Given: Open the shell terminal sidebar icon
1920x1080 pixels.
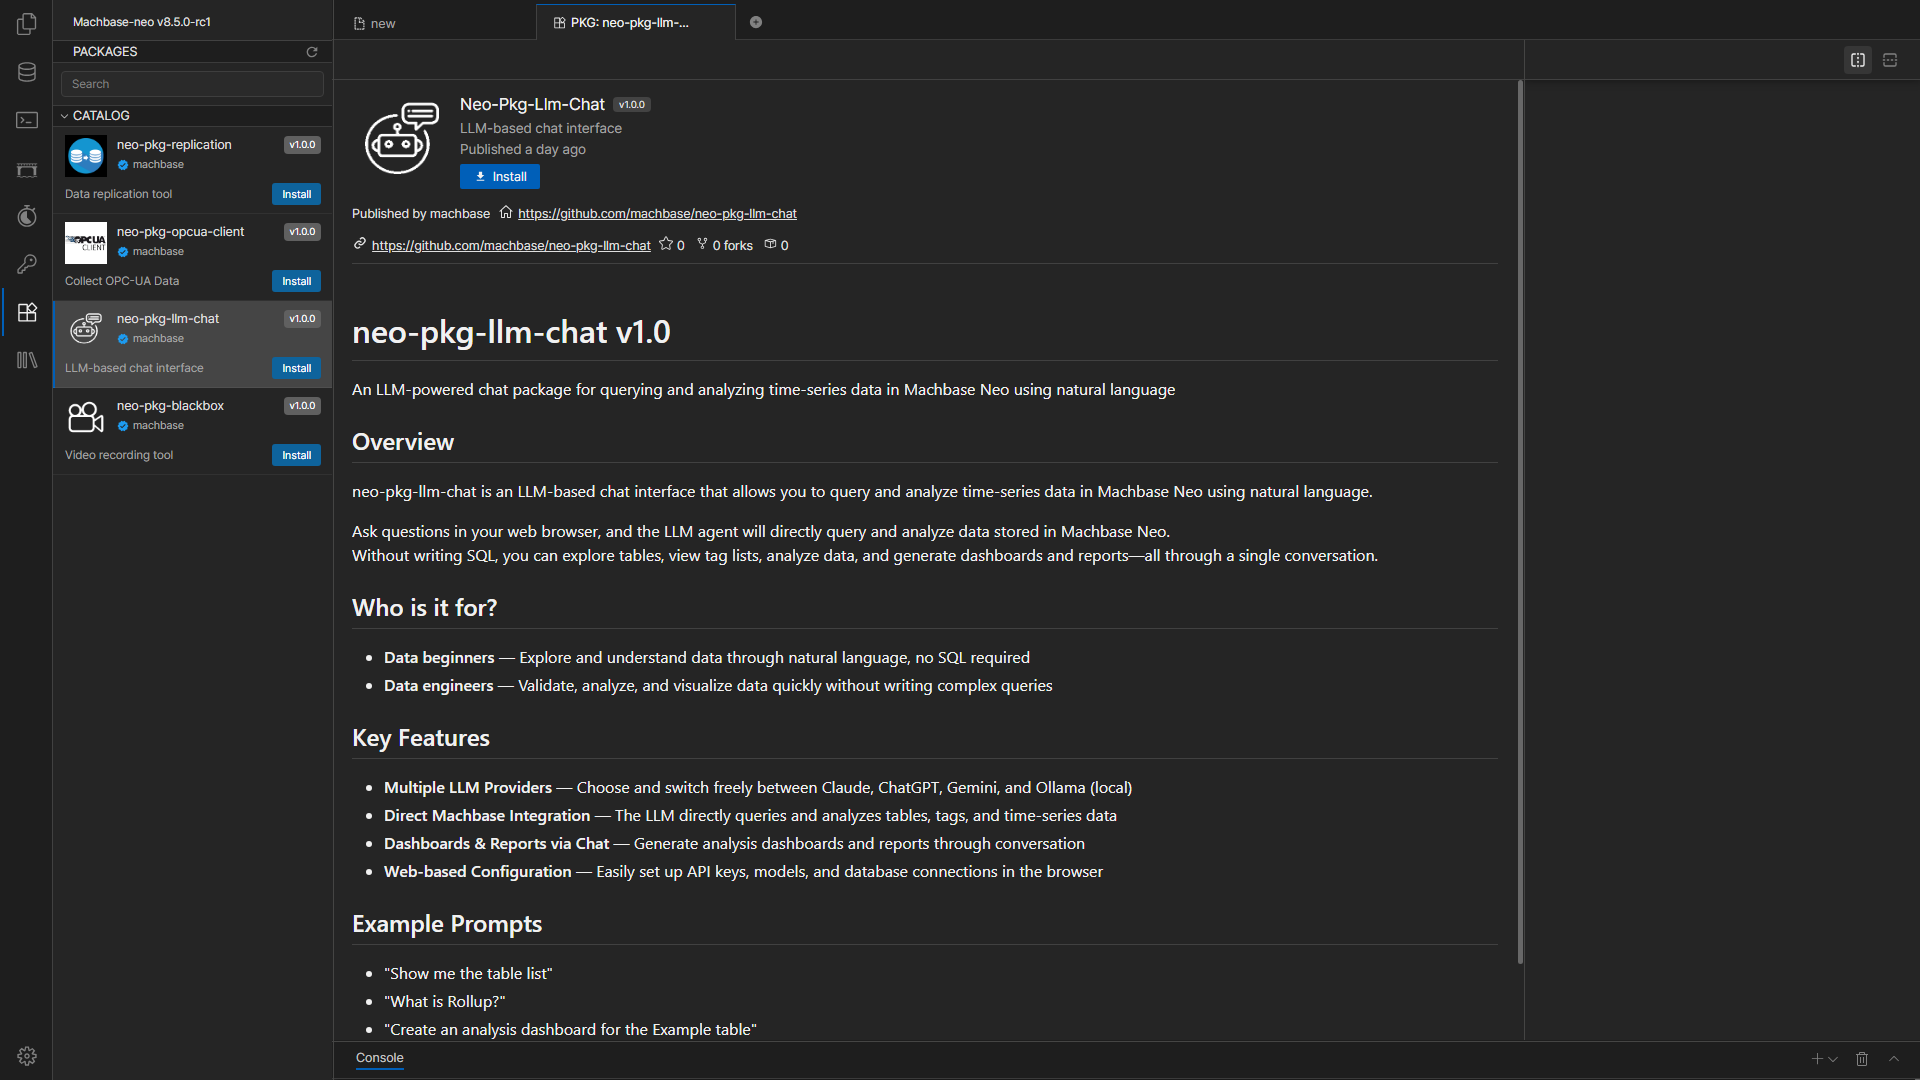Looking at the screenshot, I should click(27, 120).
